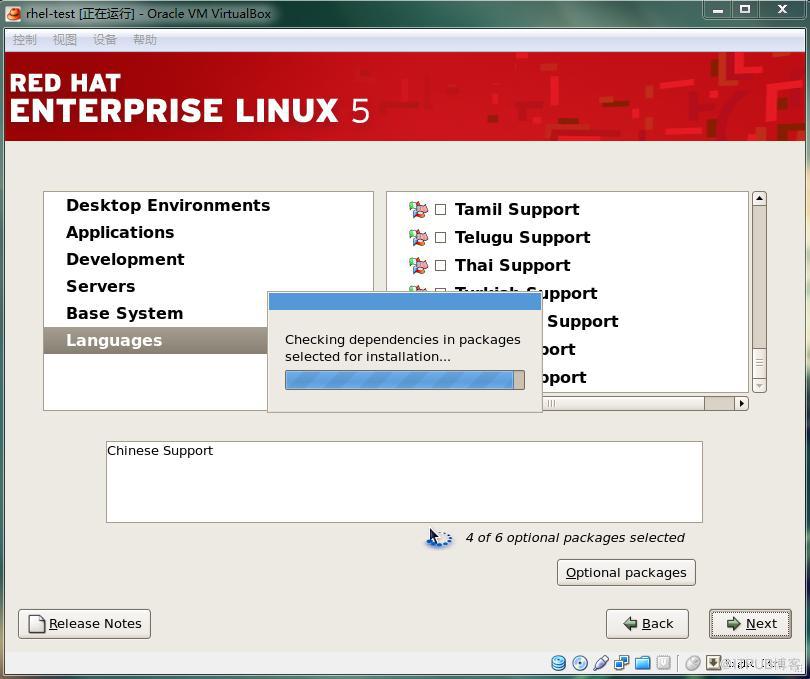This screenshot has width=810, height=679.
Task: Enable the Thai Support checkbox
Action: tap(440, 265)
